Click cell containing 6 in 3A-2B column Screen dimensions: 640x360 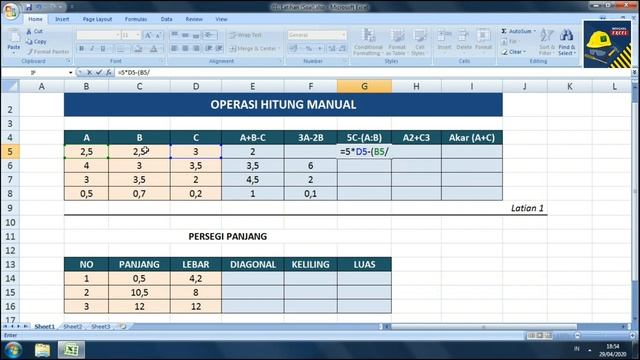coord(311,166)
